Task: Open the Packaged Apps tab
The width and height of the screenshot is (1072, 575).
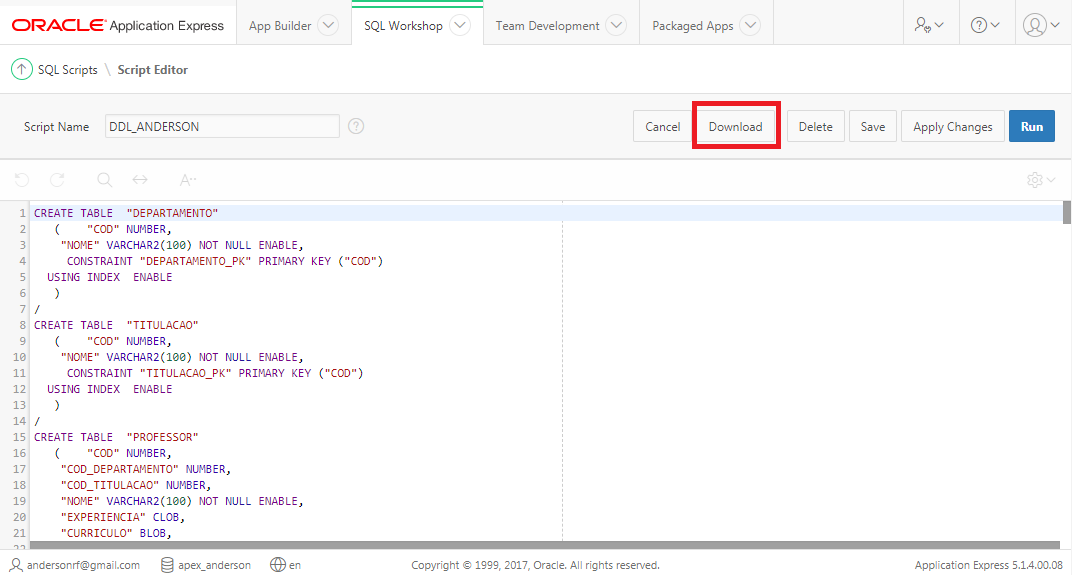Action: click(x=693, y=25)
